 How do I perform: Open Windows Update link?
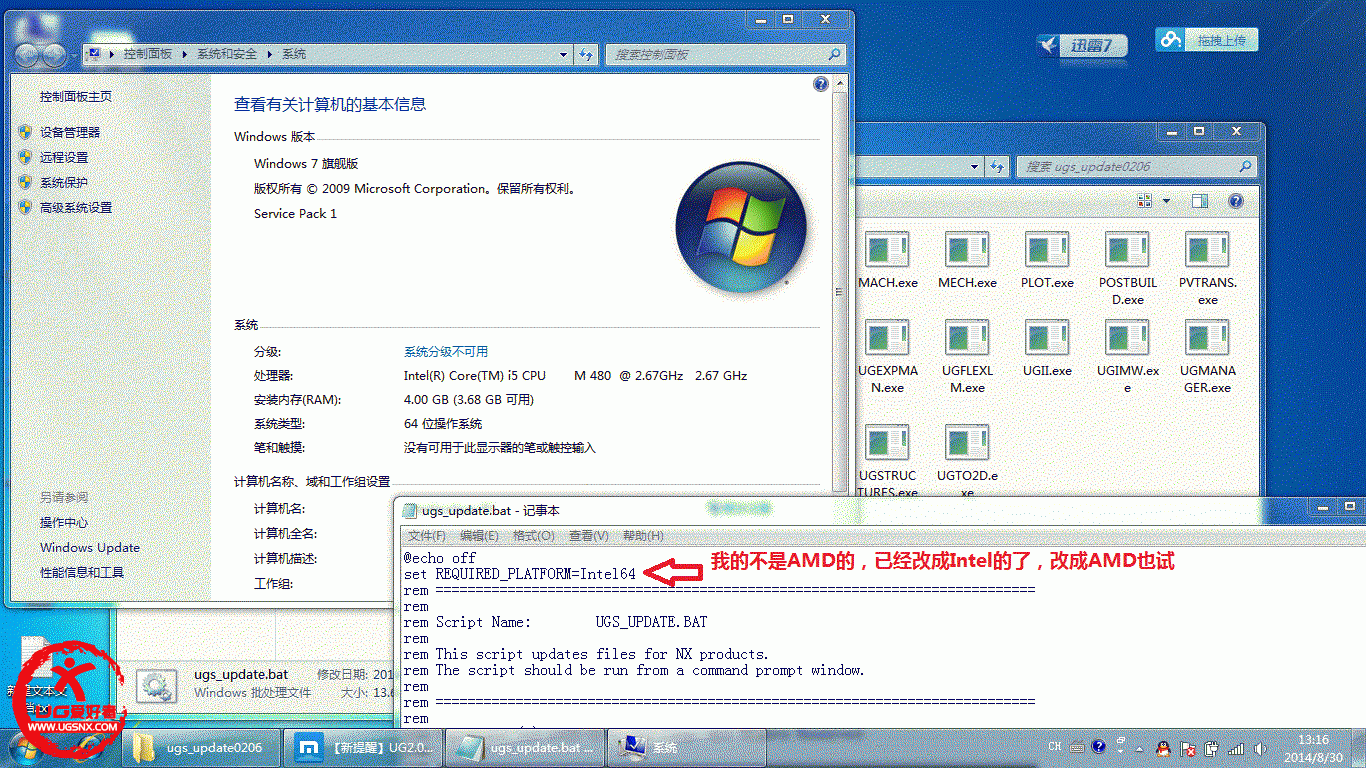[90, 547]
